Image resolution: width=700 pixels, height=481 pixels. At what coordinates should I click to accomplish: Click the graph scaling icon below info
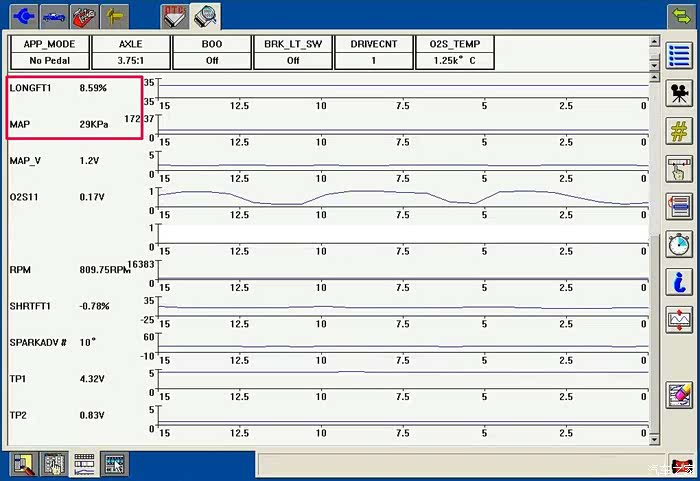tap(680, 320)
